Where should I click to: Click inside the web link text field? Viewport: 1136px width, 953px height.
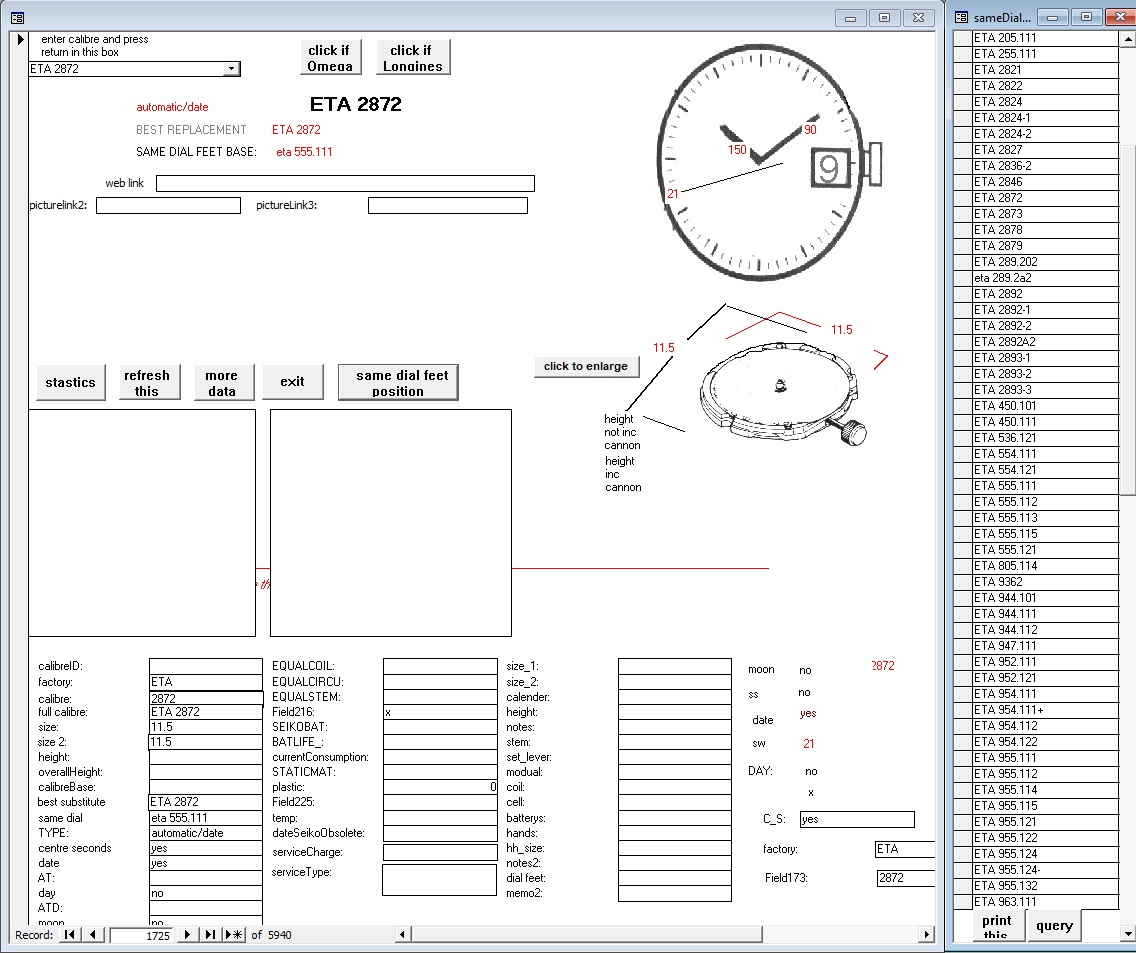tap(345, 184)
